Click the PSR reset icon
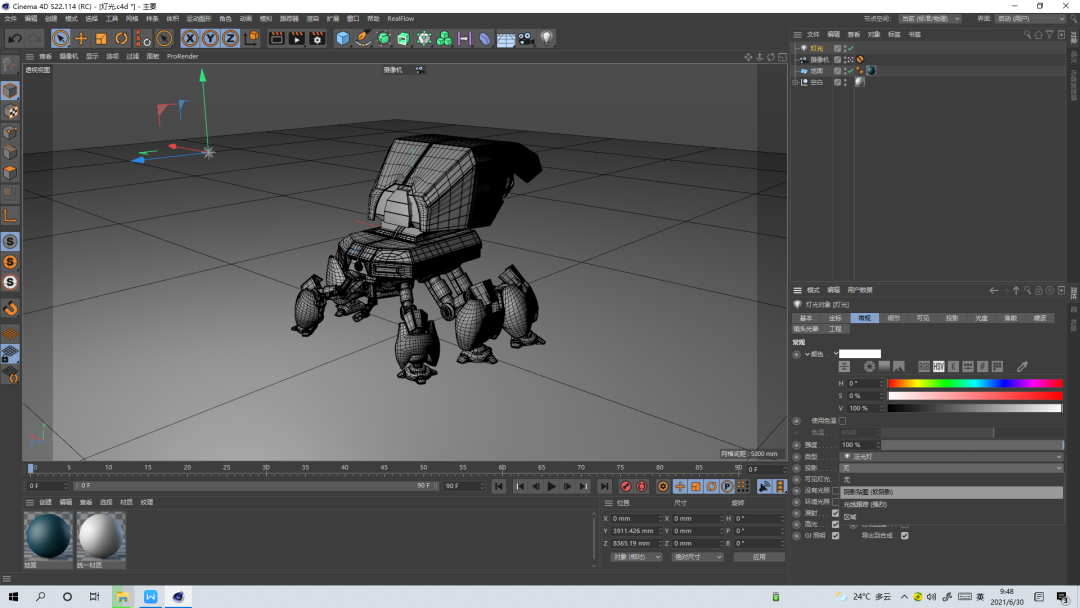Screen dimensions: 1080x608 (143, 39)
